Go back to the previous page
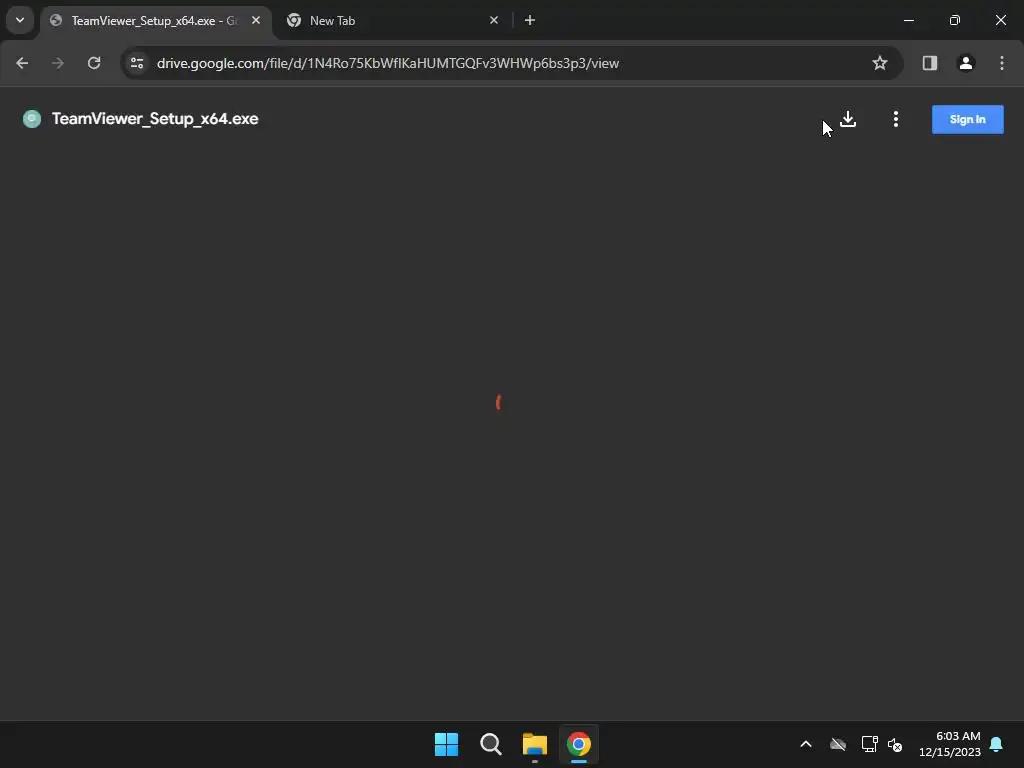1024x768 pixels. (x=22, y=63)
